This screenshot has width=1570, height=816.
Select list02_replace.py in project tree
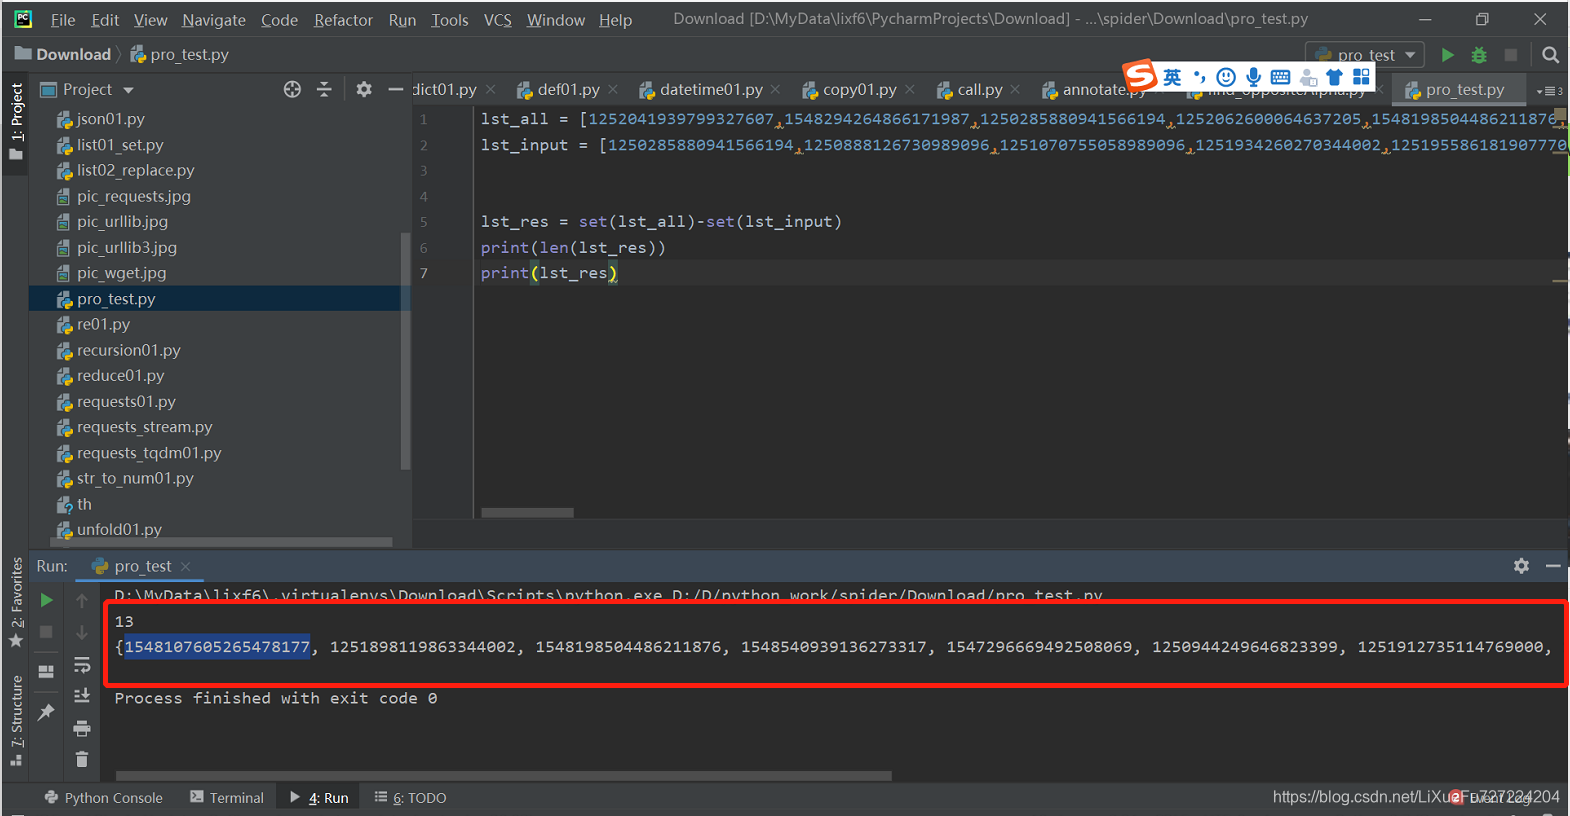(135, 171)
